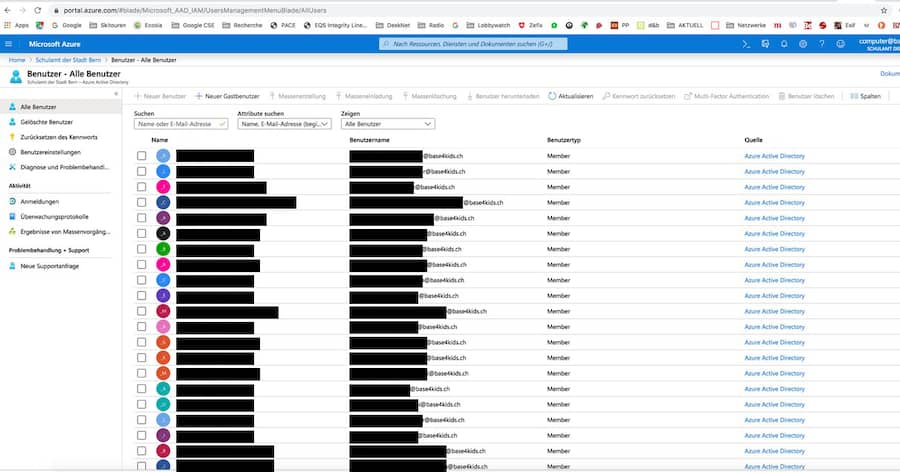The height and width of the screenshot is (472, 900).
Task: Open the notifications bell
Action: point(783,44)
